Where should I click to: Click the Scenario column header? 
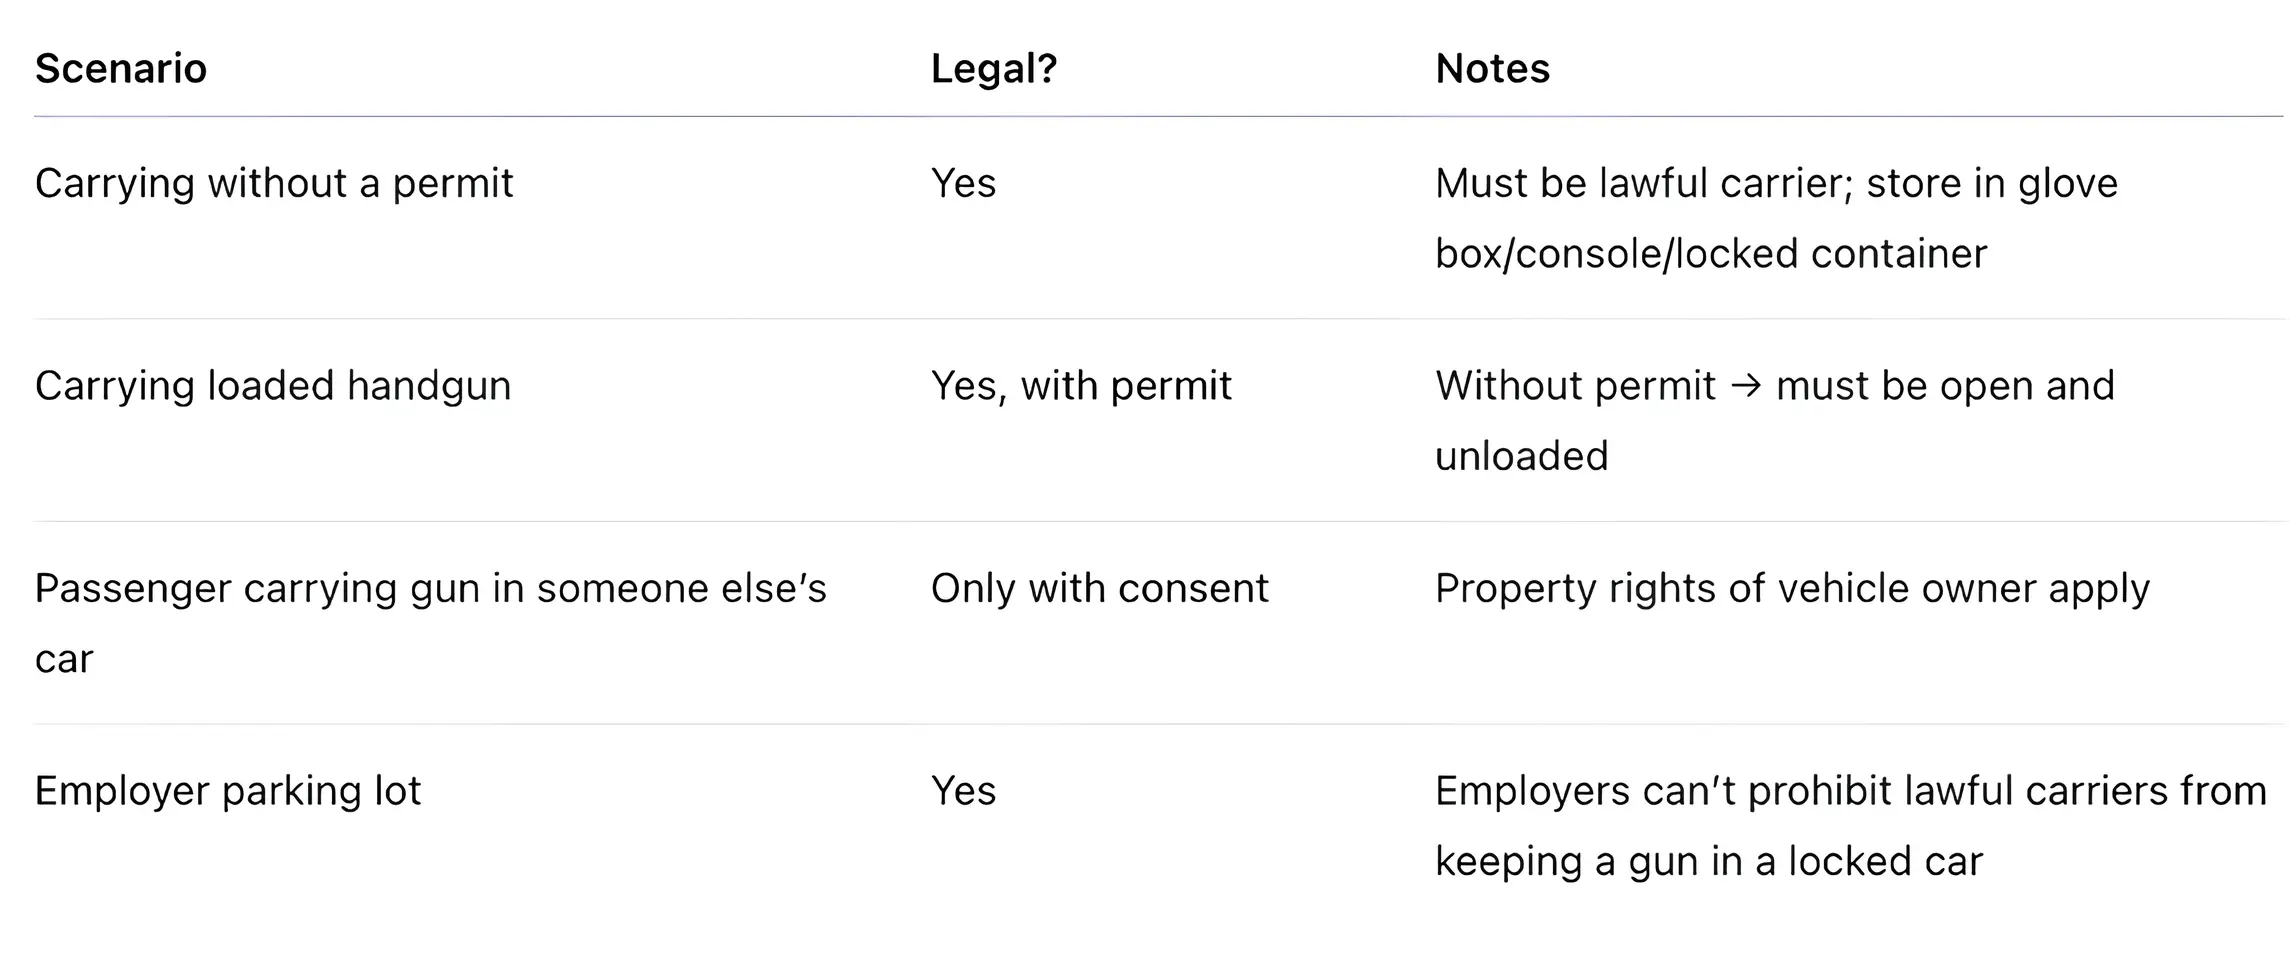click(121, 69)
